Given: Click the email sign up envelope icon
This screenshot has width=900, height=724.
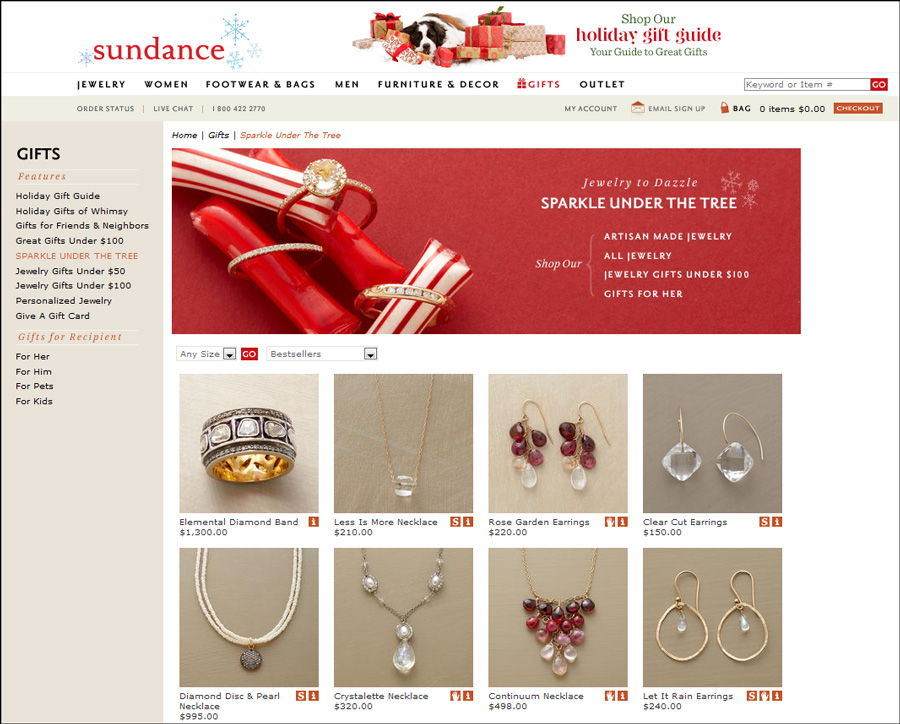Looking at the screenshot, I should click(x=637, y=107).
